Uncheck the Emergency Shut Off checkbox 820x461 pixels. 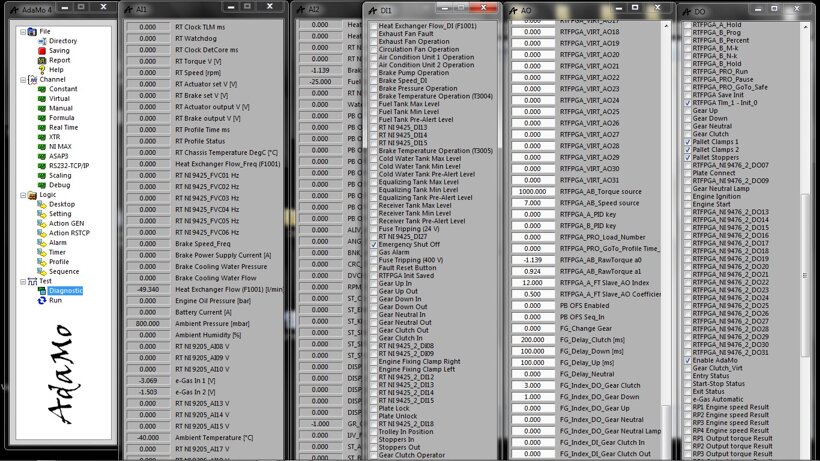point(375,245)
